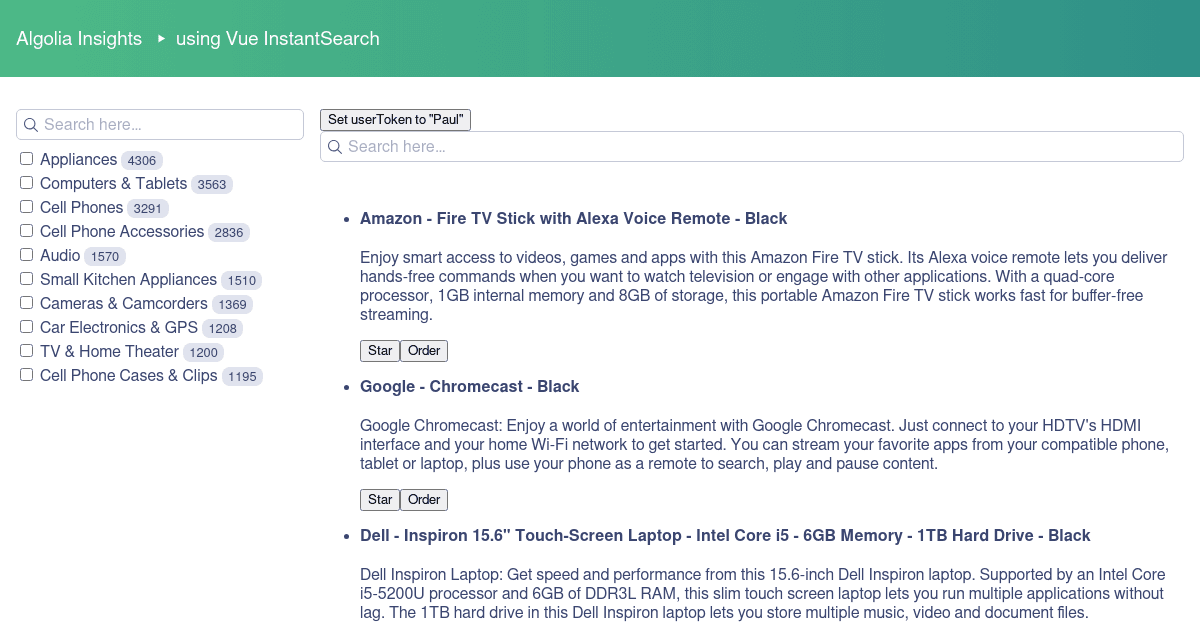Star the Amazon Fire TV Stick product
The image size is (1200, 630).
(x=380, y=350)
